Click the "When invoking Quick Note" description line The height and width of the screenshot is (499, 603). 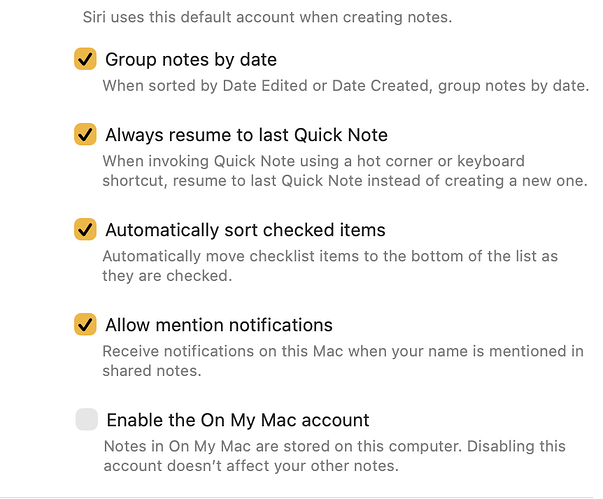[313, 161]
